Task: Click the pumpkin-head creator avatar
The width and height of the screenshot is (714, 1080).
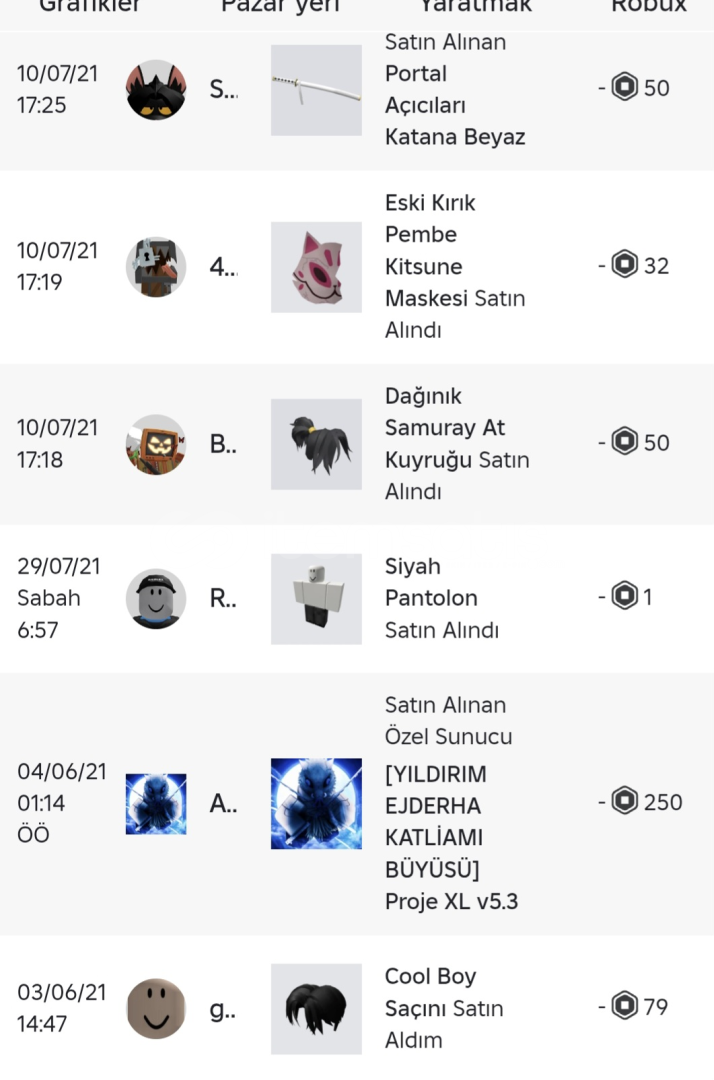Action: pos(156,445)
